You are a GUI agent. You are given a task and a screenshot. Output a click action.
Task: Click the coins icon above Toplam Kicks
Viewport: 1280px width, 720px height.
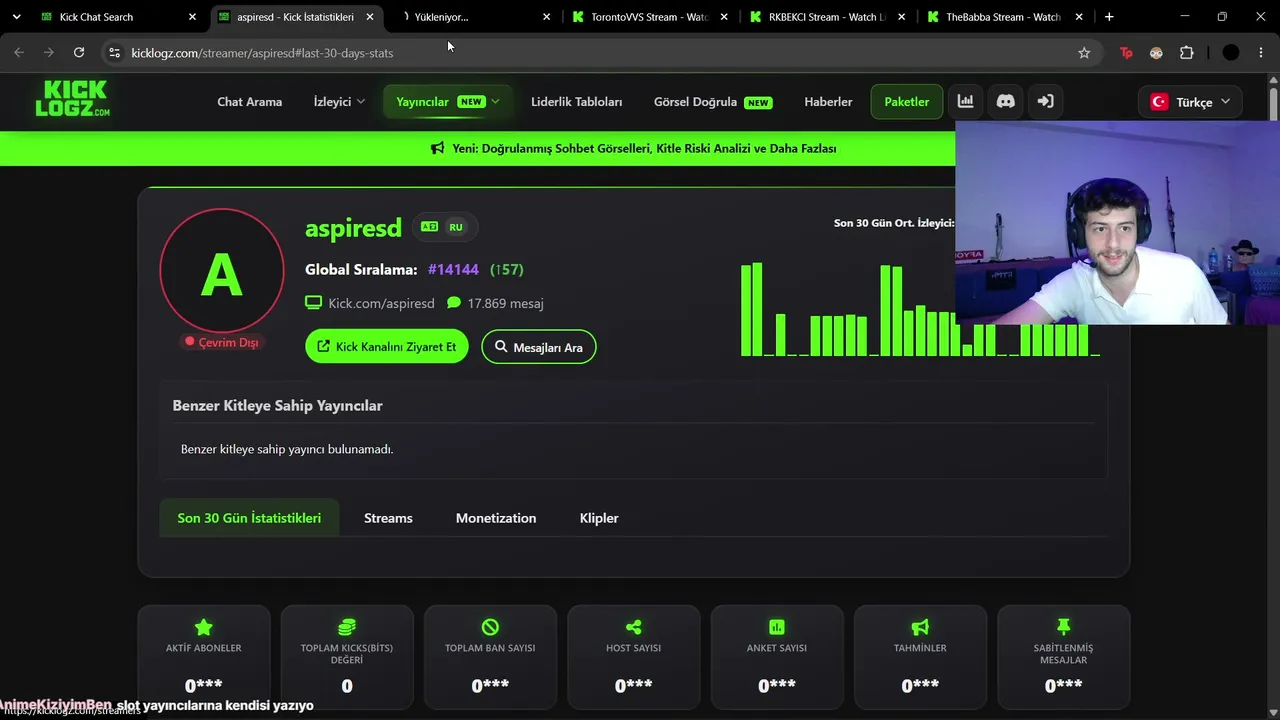click(x=347, y=627)
